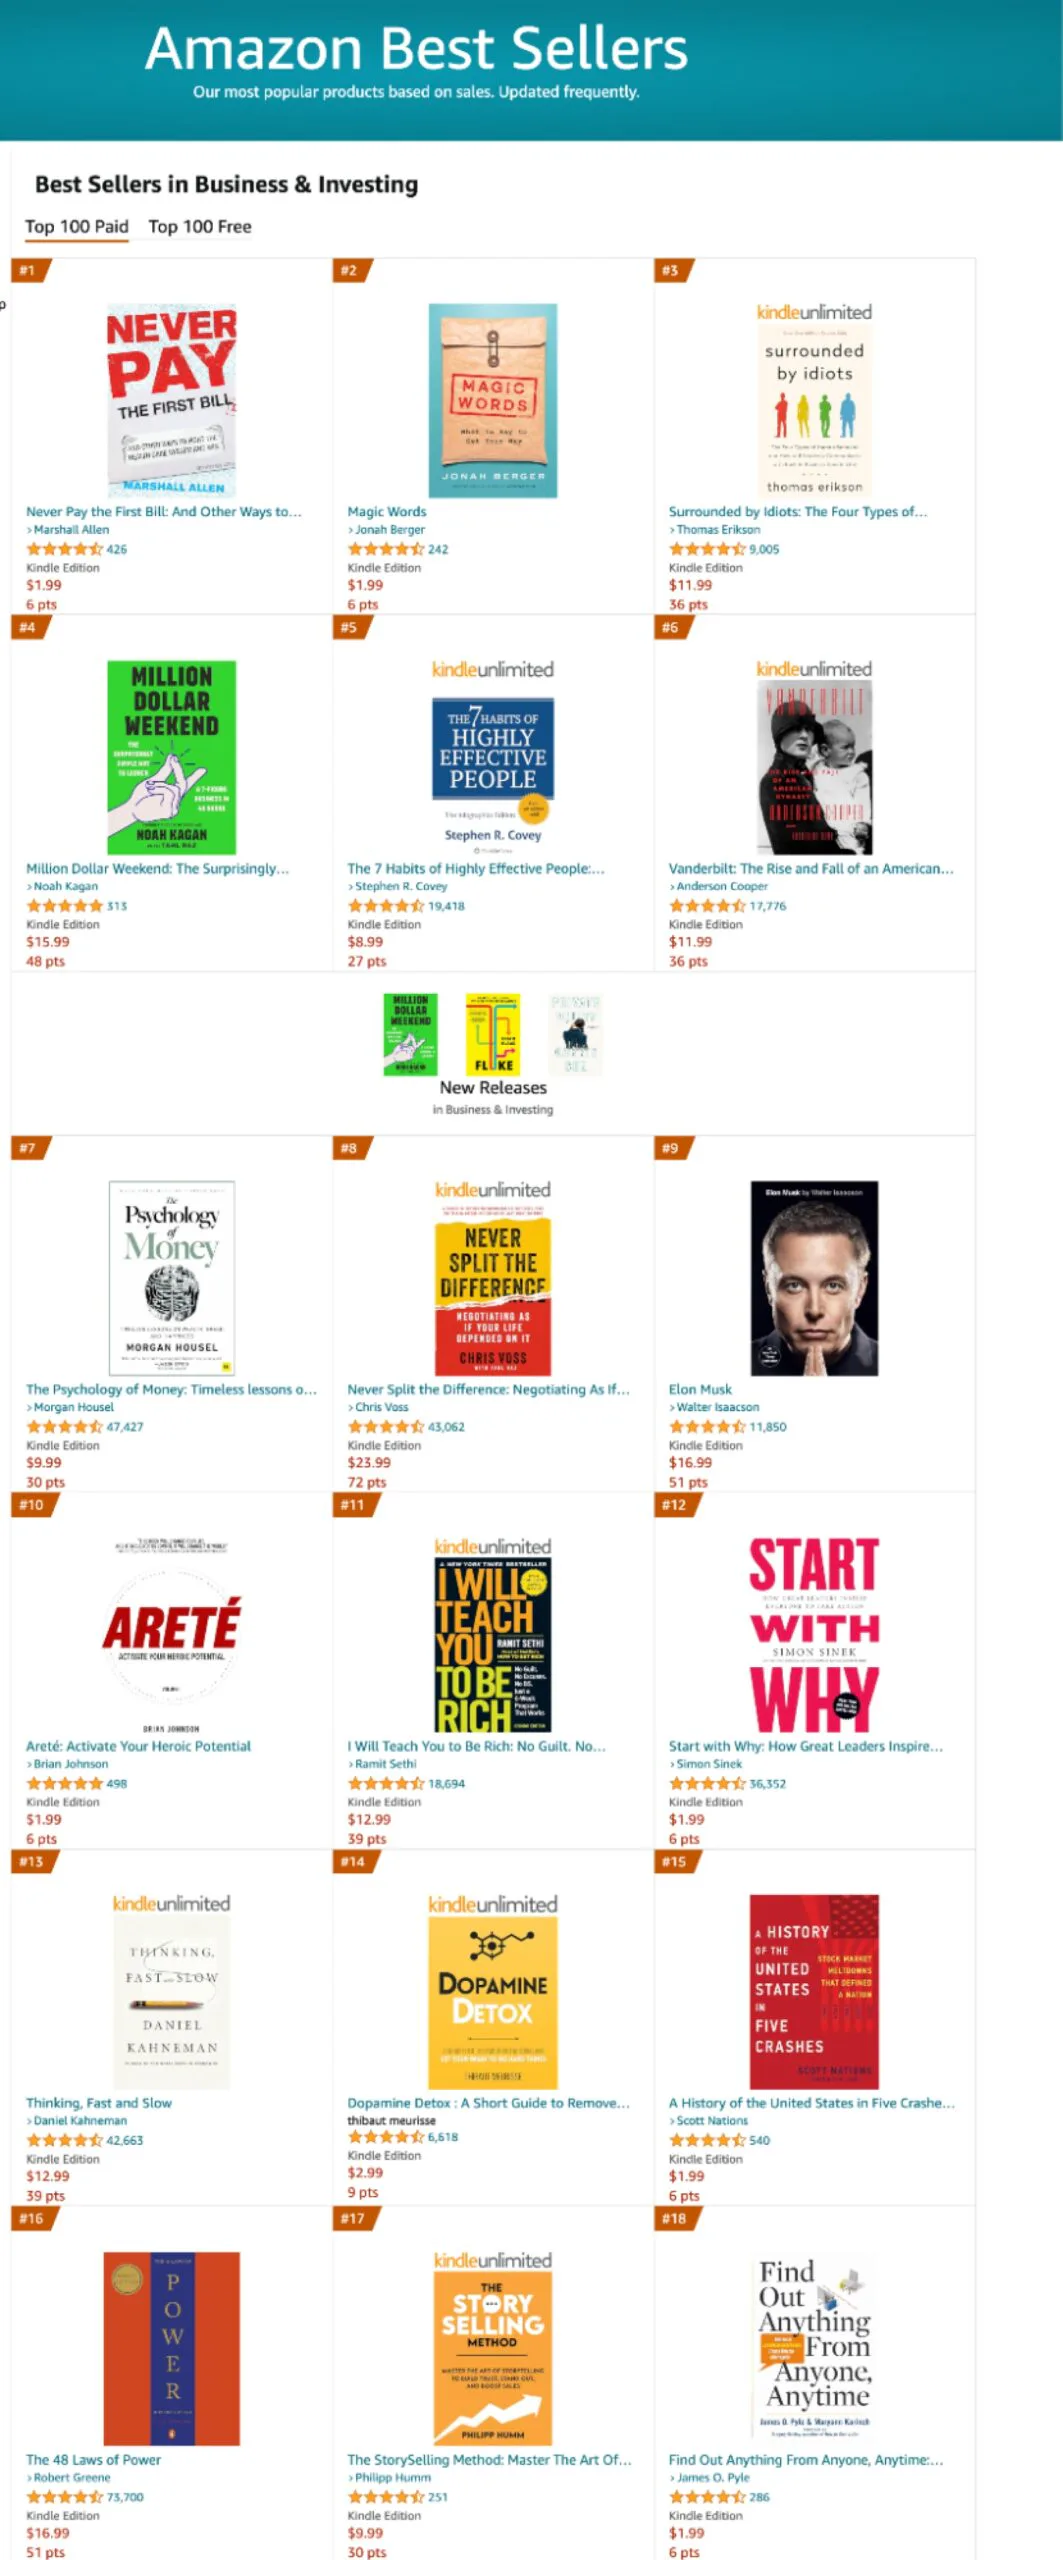Select the Top 100 Paid tab
The height and width of the screenshot is (2560, 1063).
click(x=77, y=227)
